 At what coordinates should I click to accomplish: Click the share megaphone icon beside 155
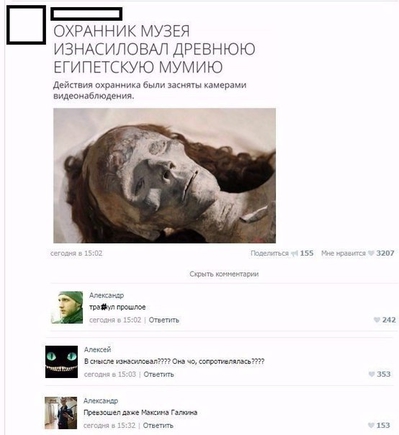[x=294, y=253]
